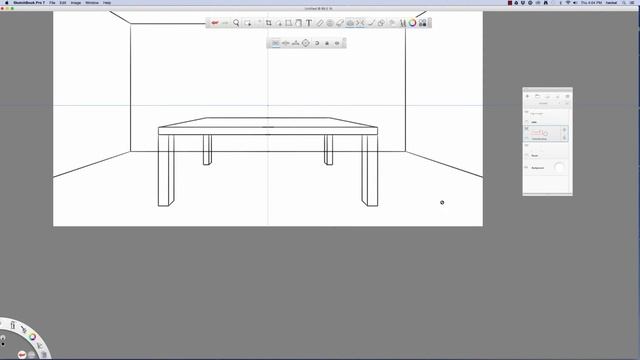
Task: Open the layer blend mode dropdown
Action: coord(543,103)
